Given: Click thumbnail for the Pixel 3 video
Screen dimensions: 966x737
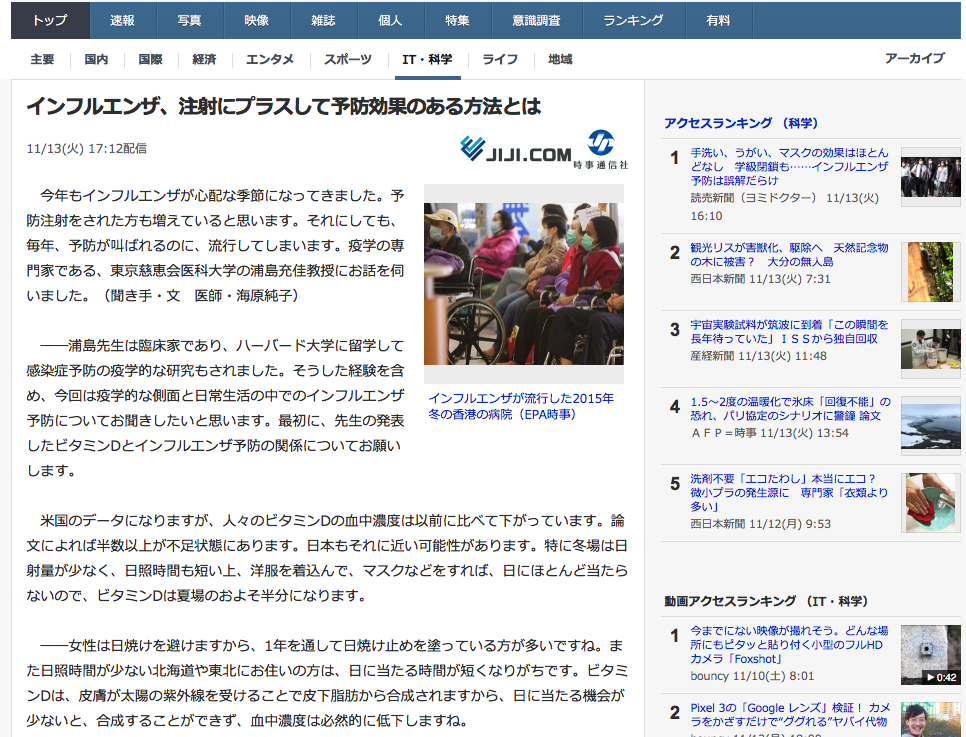Looking at the screenshot, I should (930, 719).
